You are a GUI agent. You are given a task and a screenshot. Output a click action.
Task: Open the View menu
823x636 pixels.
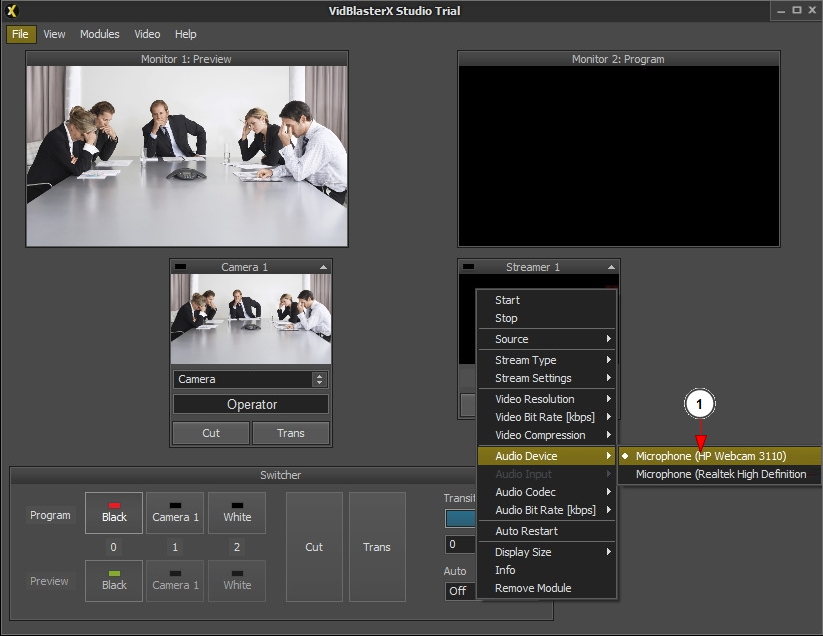[x=54, y=34]
